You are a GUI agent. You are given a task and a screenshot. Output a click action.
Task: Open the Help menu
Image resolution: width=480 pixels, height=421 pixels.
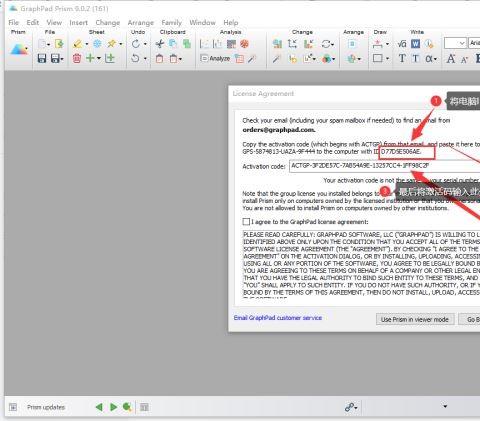point(231,23)
